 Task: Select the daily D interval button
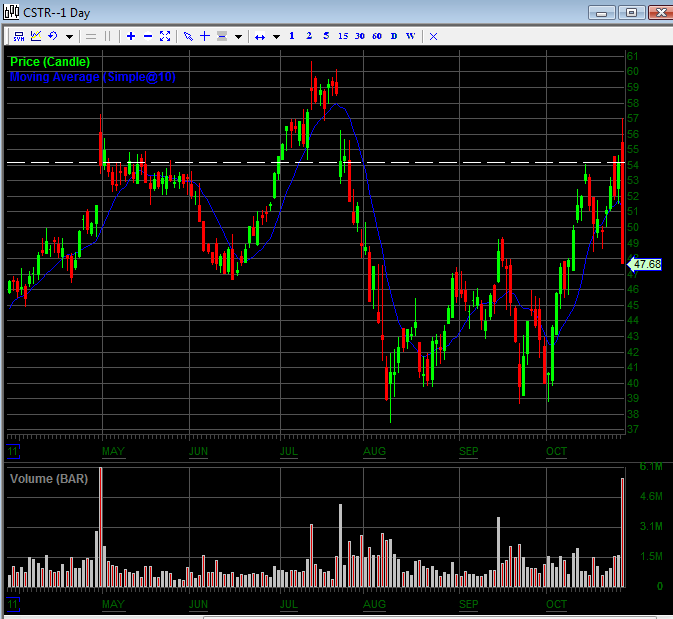tap(394, 36)
